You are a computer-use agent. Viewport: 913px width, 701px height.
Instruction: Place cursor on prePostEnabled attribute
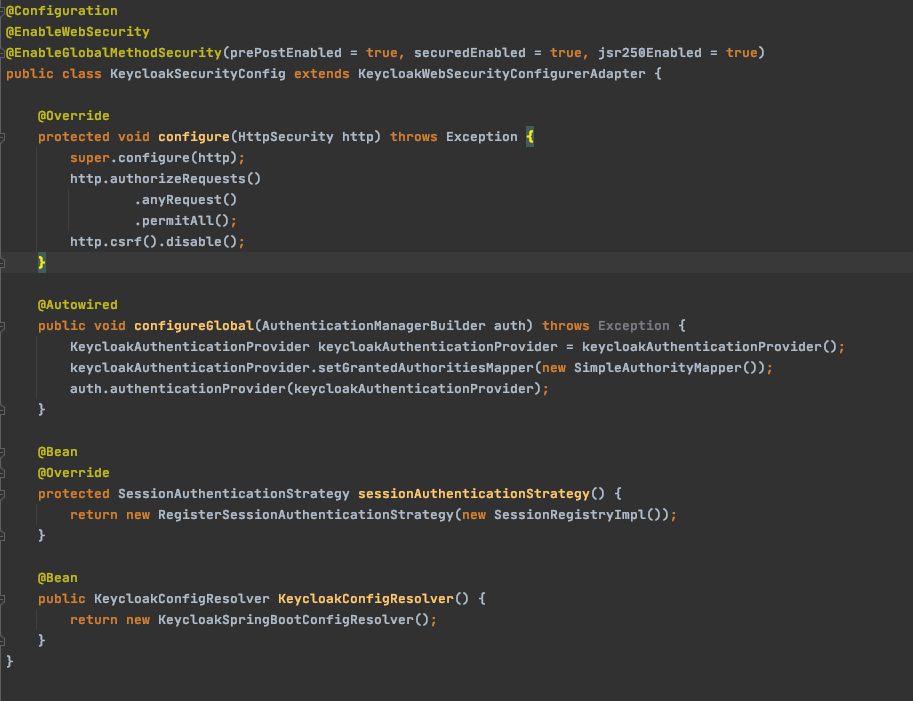coord(286,53)
